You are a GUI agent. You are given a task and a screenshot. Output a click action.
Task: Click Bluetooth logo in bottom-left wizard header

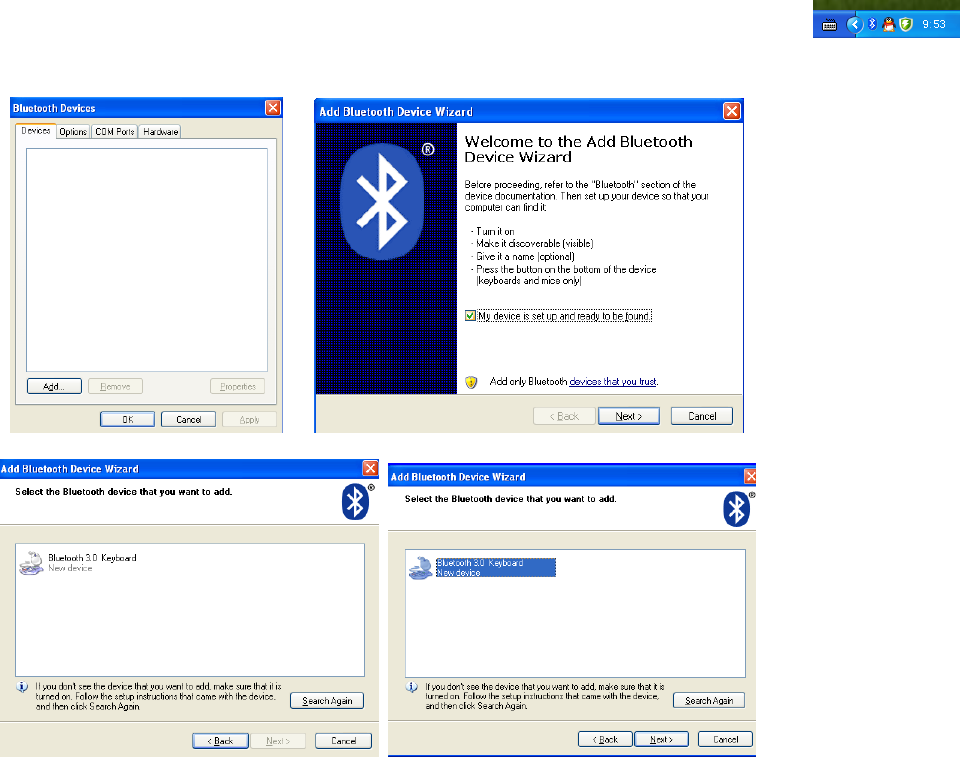pos(356,502)
